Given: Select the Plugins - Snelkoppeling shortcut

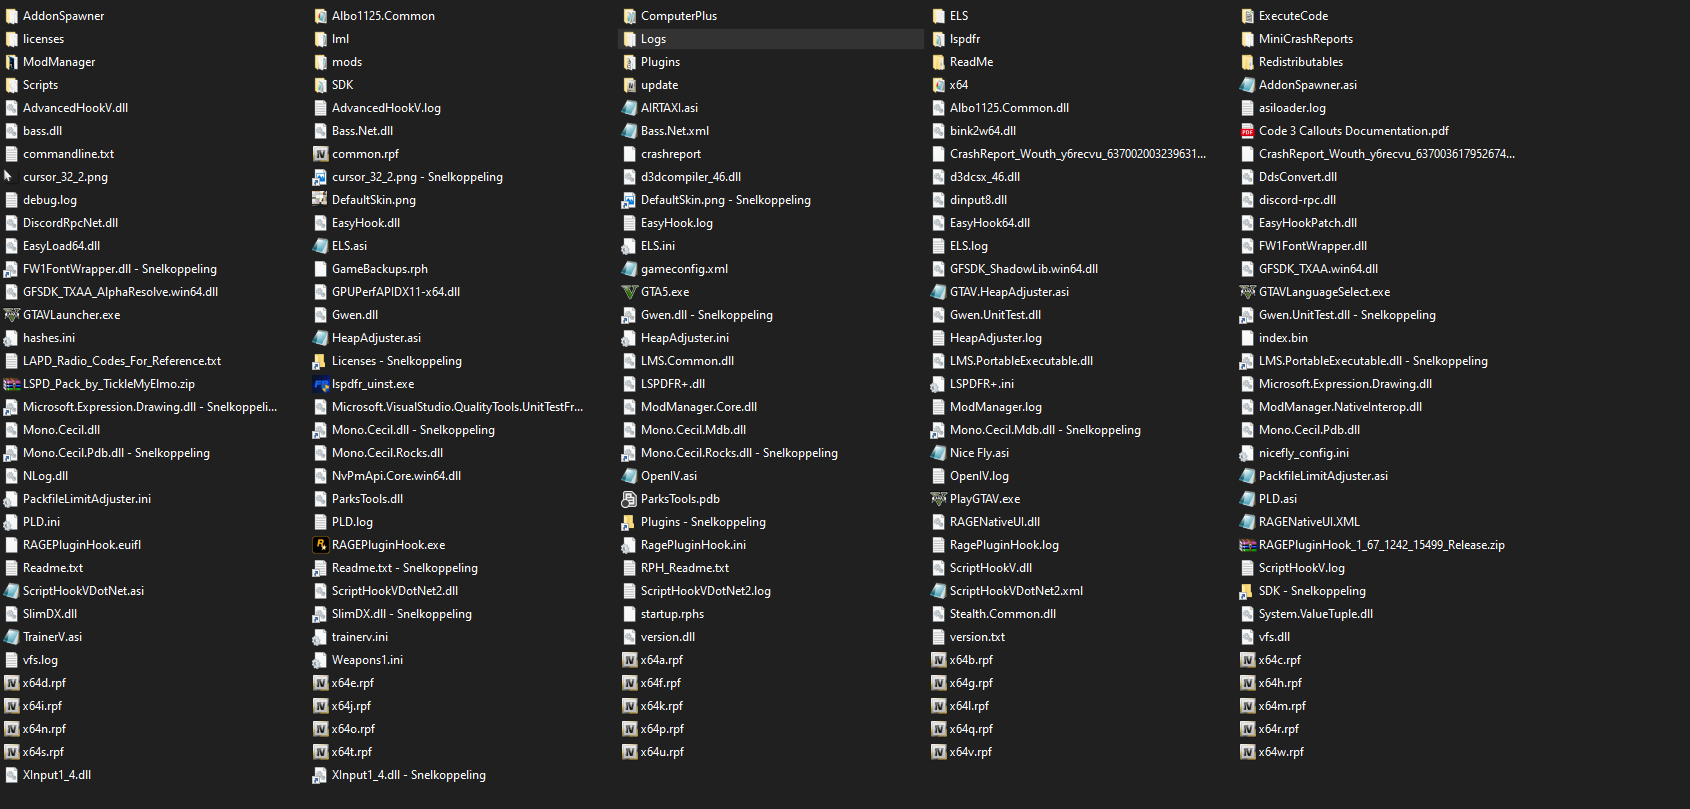Looking at the screenshot, I should (x=694, y=522).
